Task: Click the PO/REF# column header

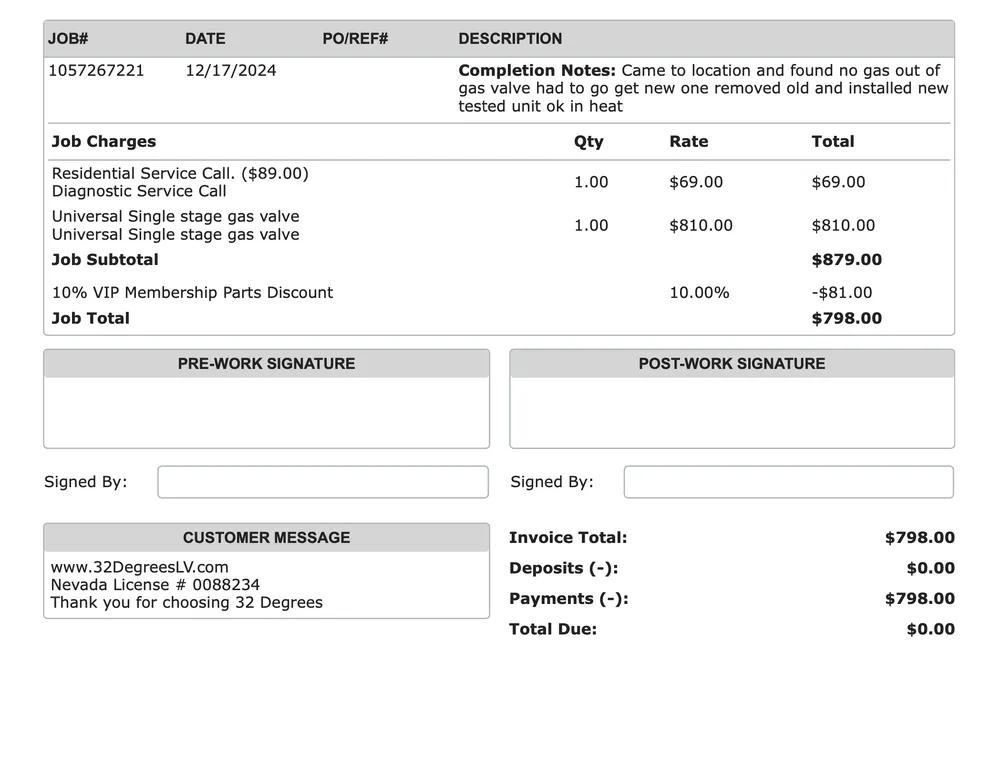Action: pos(355,39)
